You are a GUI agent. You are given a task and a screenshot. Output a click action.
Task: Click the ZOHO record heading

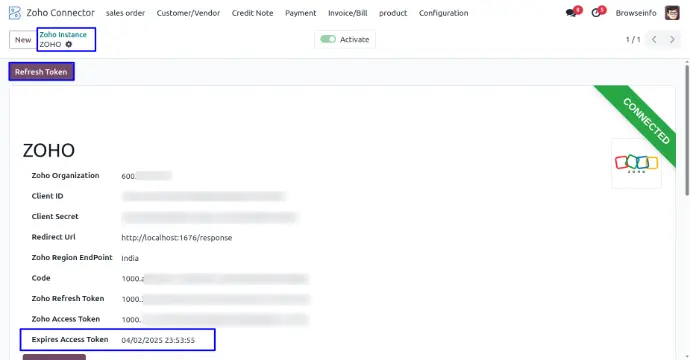tap(49, 151)
